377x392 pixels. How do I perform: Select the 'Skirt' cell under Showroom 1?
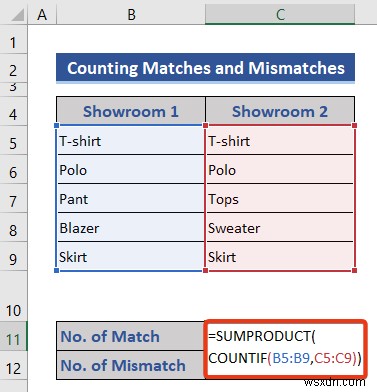click(131, 256)
